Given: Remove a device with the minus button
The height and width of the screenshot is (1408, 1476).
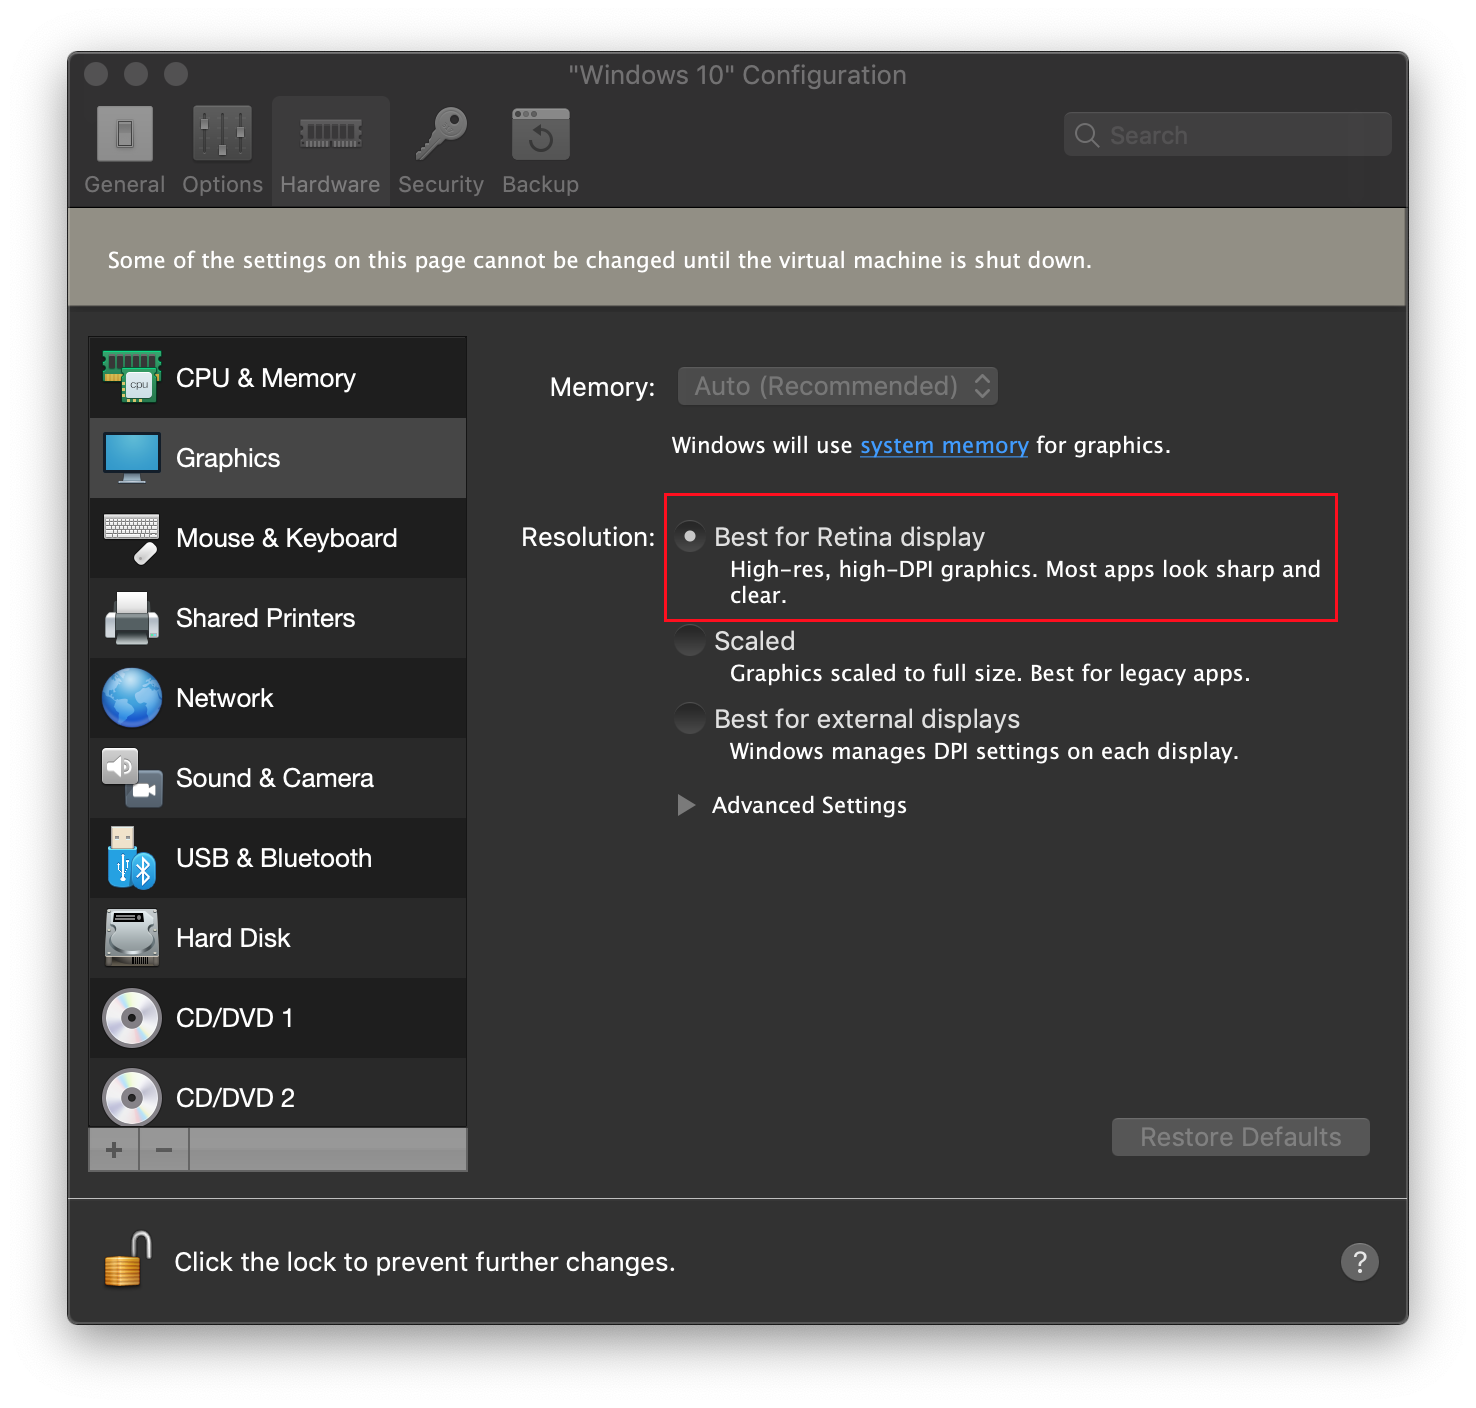Looking at the screenshot, I should (164, 1150).
